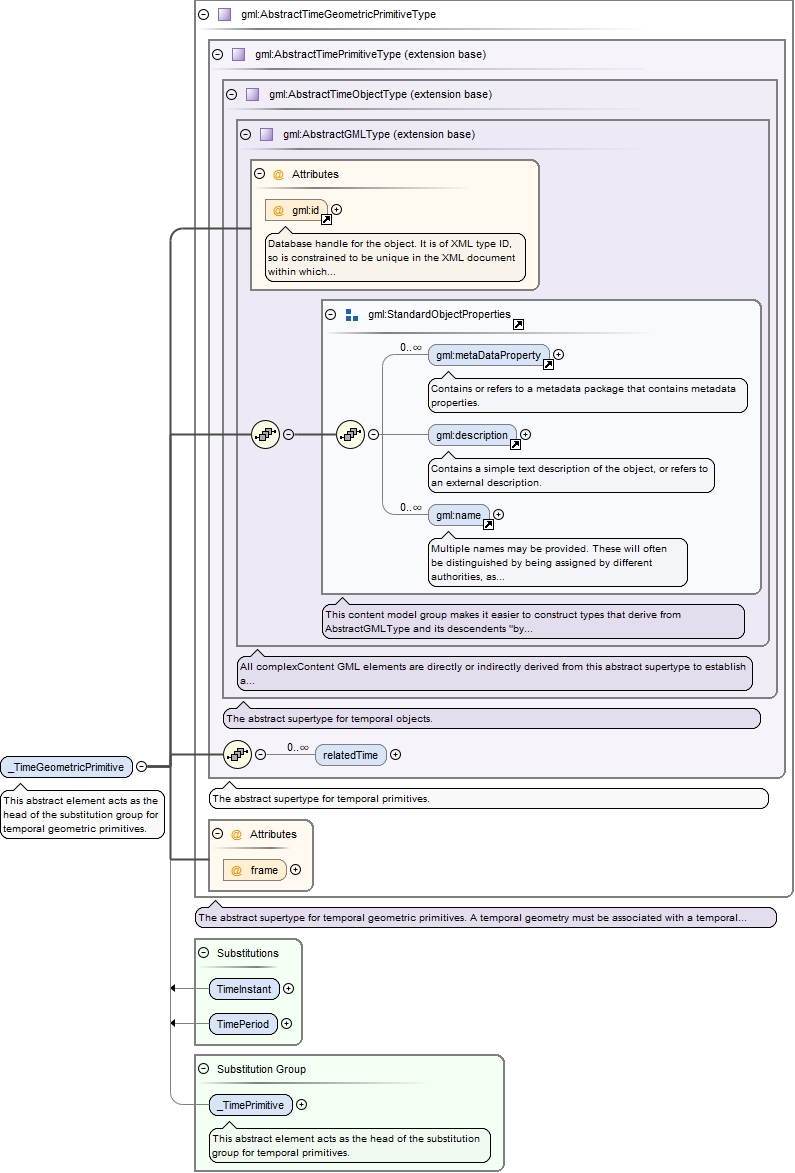The width and height of the screenshot is (795, 1173).
Task: Click the gml:AbstractTimeGeometricPrimitiveType title text
Action: click(x=339, y=14)
